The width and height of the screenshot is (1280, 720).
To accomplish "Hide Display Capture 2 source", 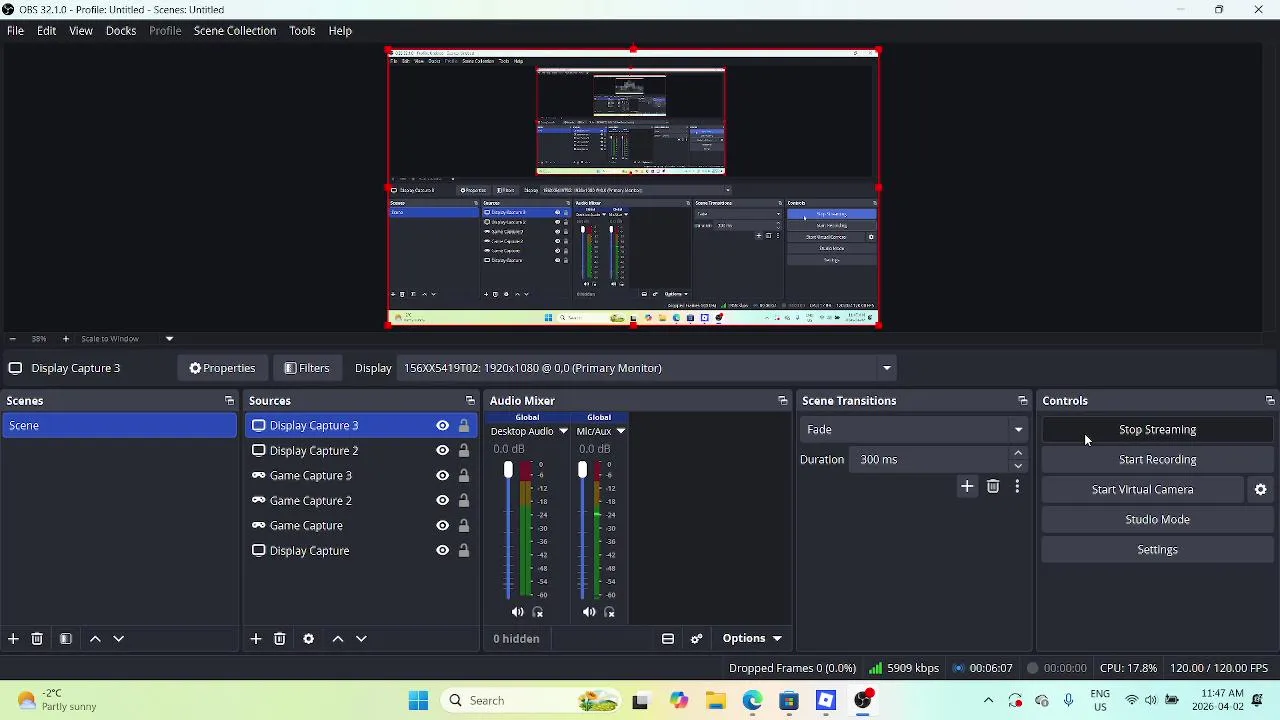I will pyautogui.click(x=442, y=451).
